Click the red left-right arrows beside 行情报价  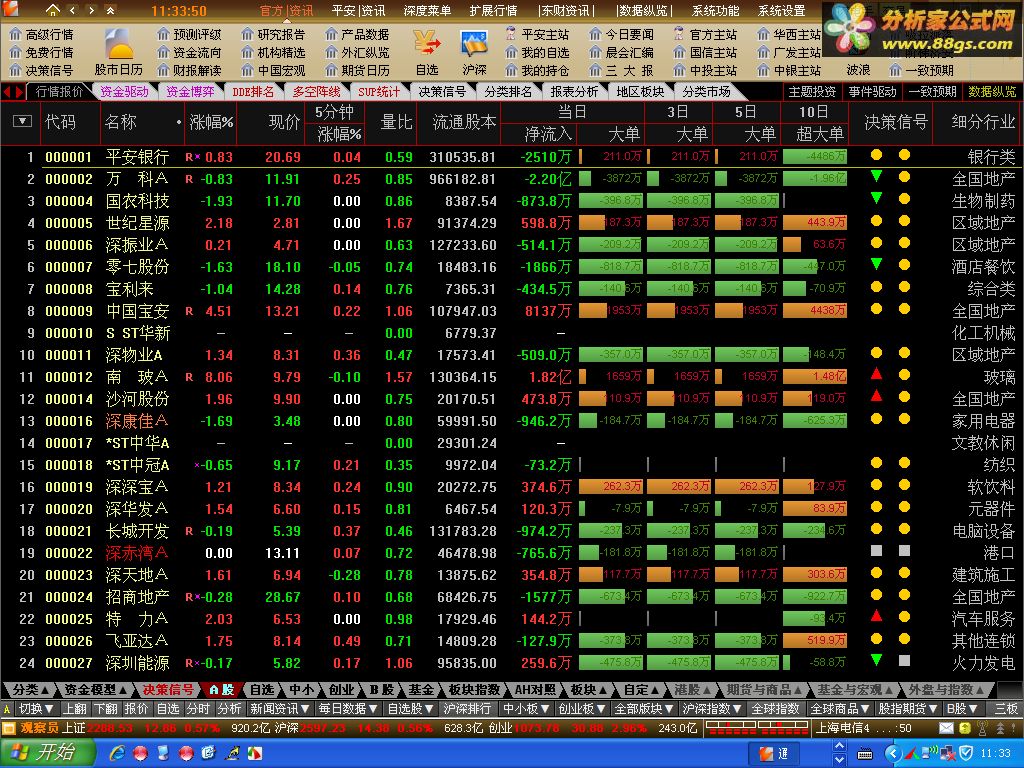click(x=13, y=92)
